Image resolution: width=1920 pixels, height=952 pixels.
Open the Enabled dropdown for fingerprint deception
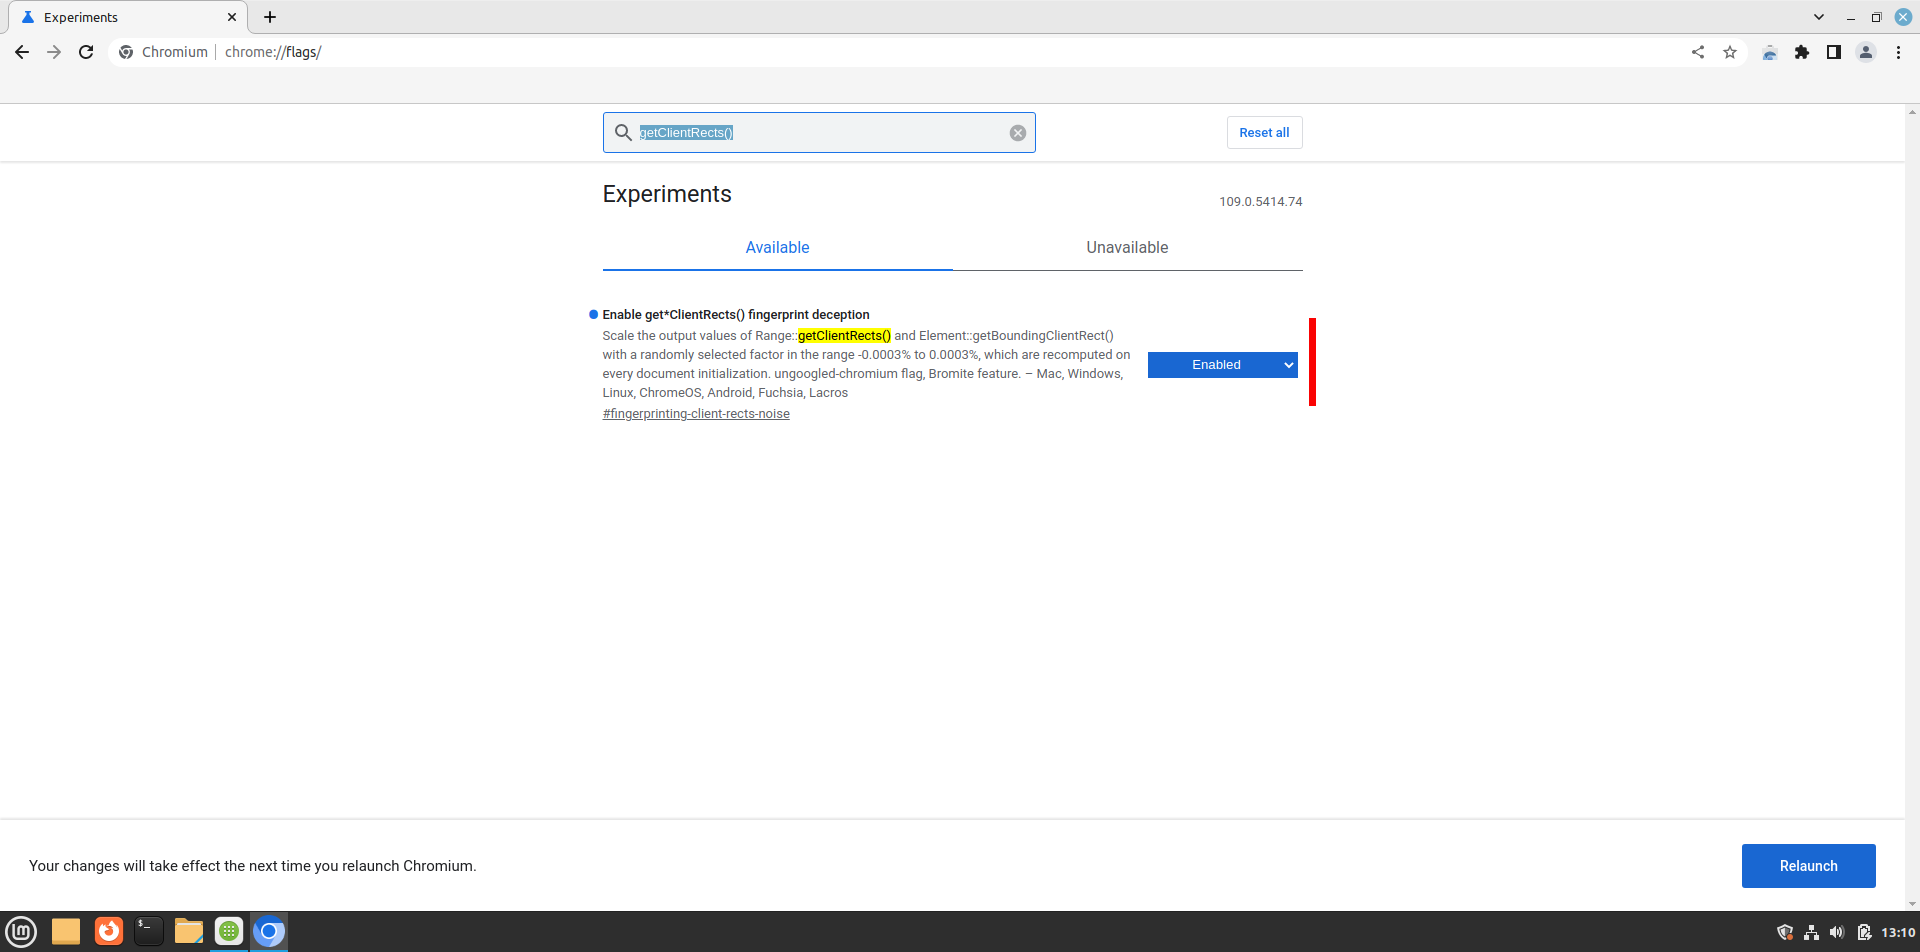(x=1222, y=365)
